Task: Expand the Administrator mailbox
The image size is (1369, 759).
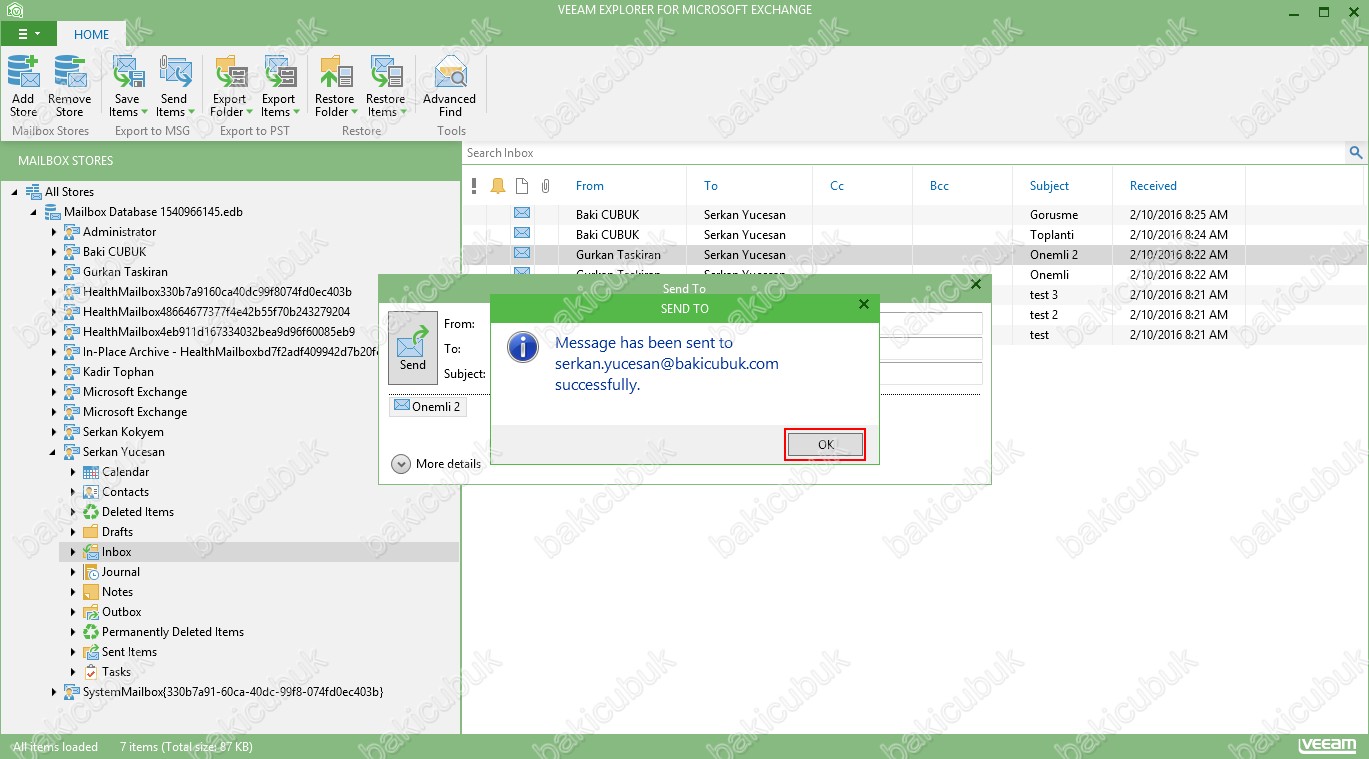Action: pyautogui.click(x=54, y=232)
